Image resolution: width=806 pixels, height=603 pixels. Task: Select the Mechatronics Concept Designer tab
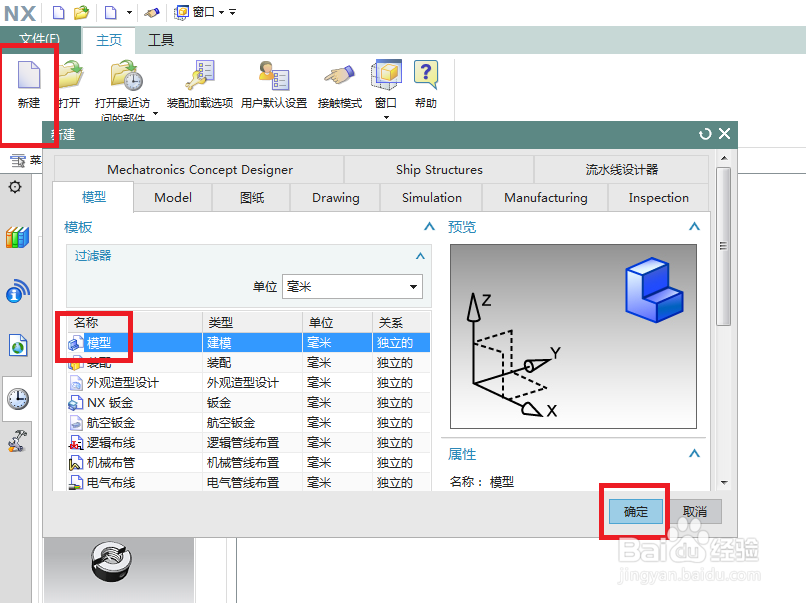199,170
